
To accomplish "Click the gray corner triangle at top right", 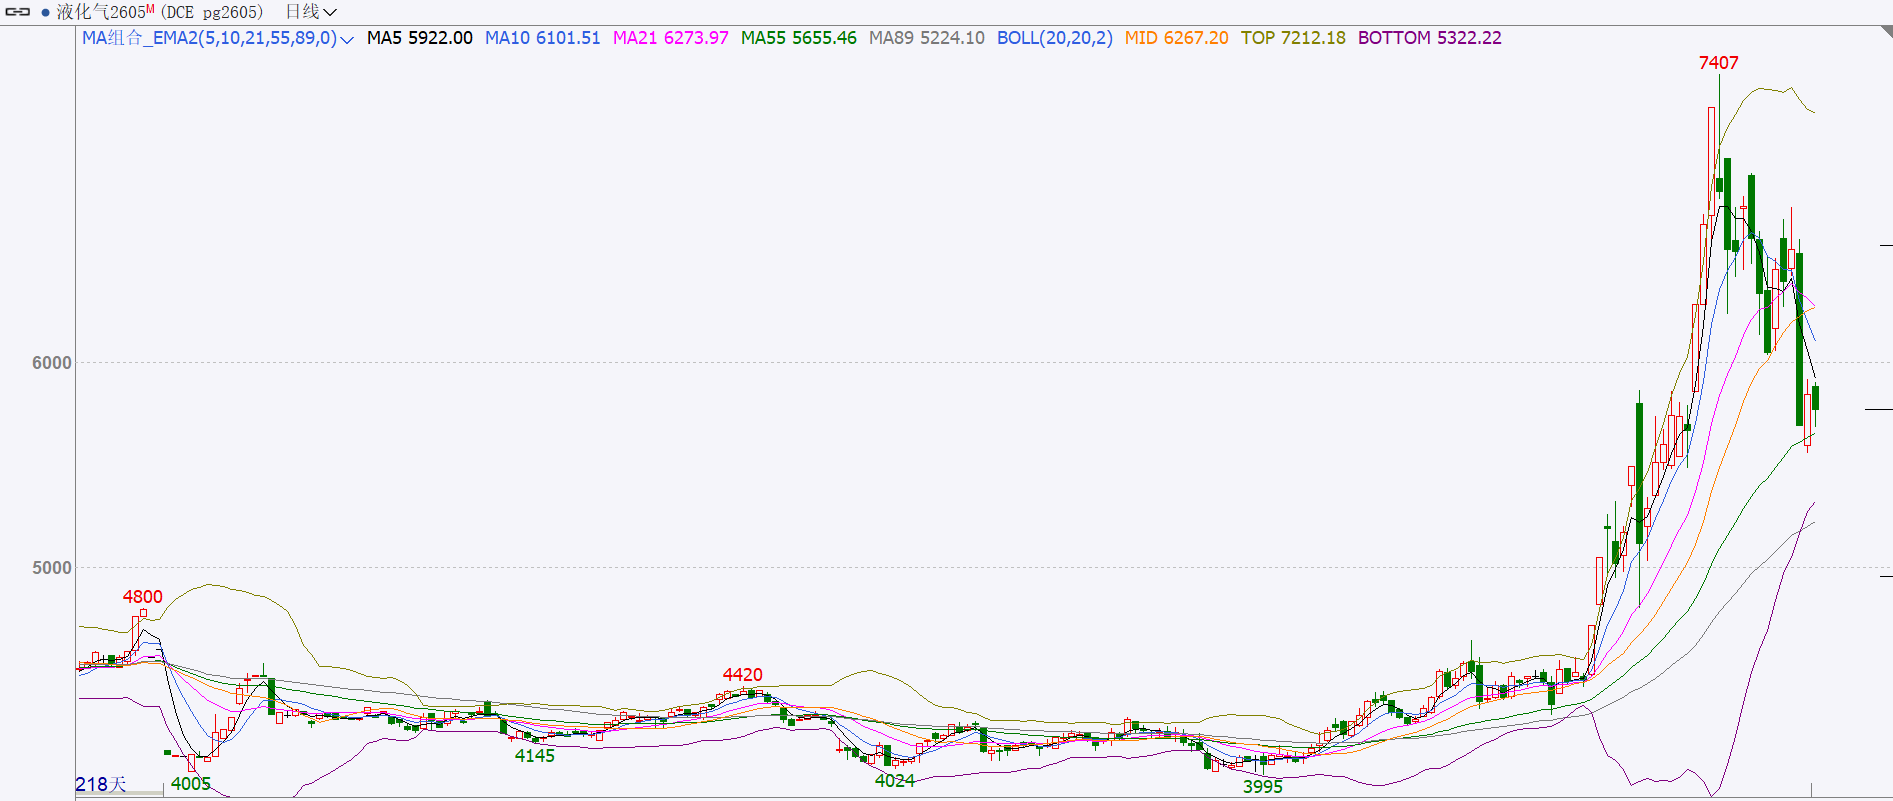I will pyautogui.click(x=1886, y=31).
